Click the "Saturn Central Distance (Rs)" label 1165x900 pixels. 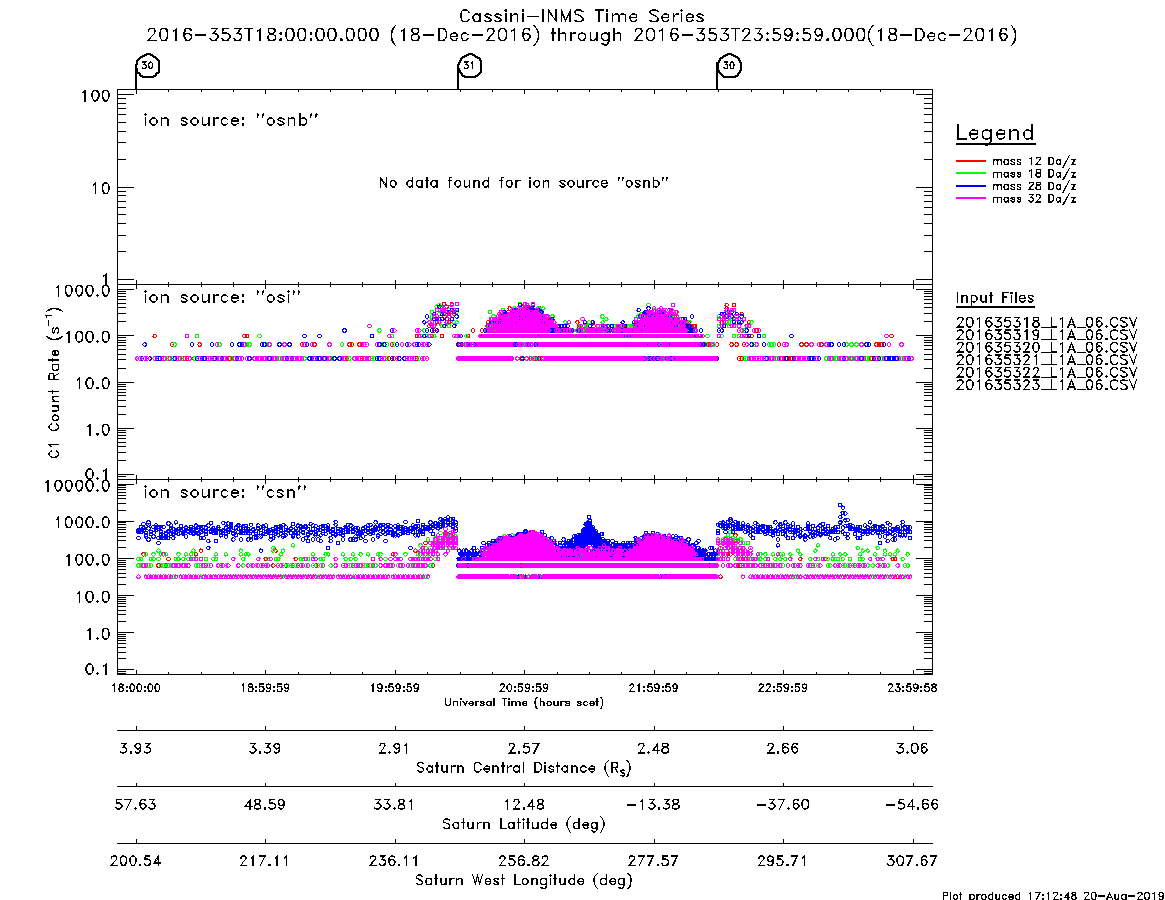click(524, 768)
